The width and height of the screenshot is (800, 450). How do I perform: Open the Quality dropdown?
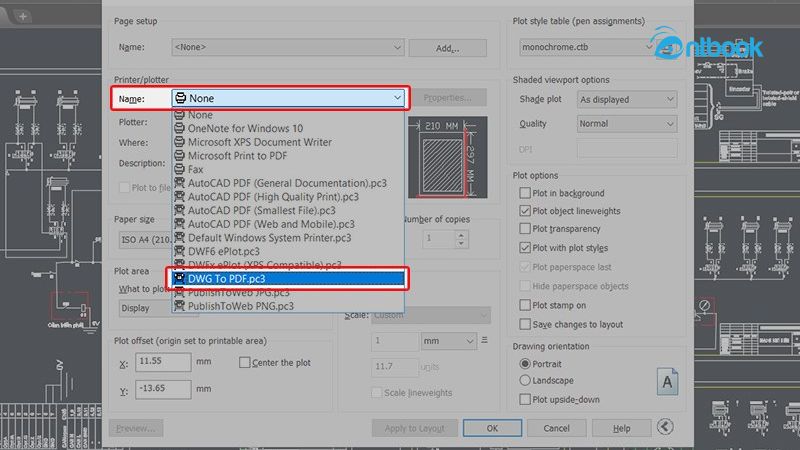coord(627,123)
